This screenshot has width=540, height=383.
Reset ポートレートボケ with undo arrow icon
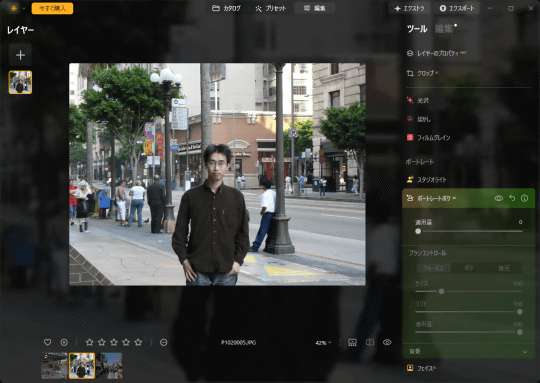512,198
